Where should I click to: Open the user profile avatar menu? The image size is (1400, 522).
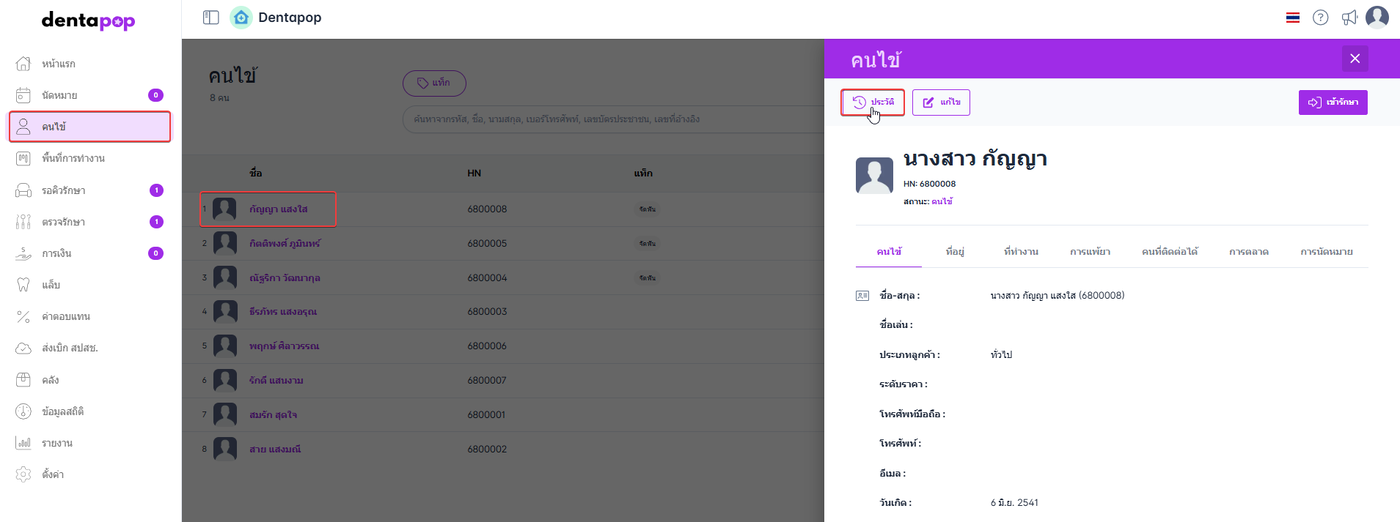[1378, 18]
